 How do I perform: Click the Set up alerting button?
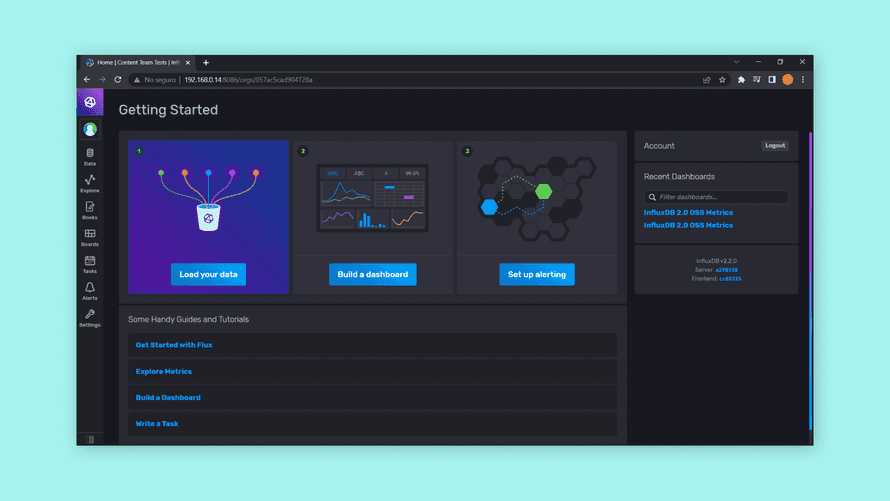pyautogui.click(x=536, y=274)
